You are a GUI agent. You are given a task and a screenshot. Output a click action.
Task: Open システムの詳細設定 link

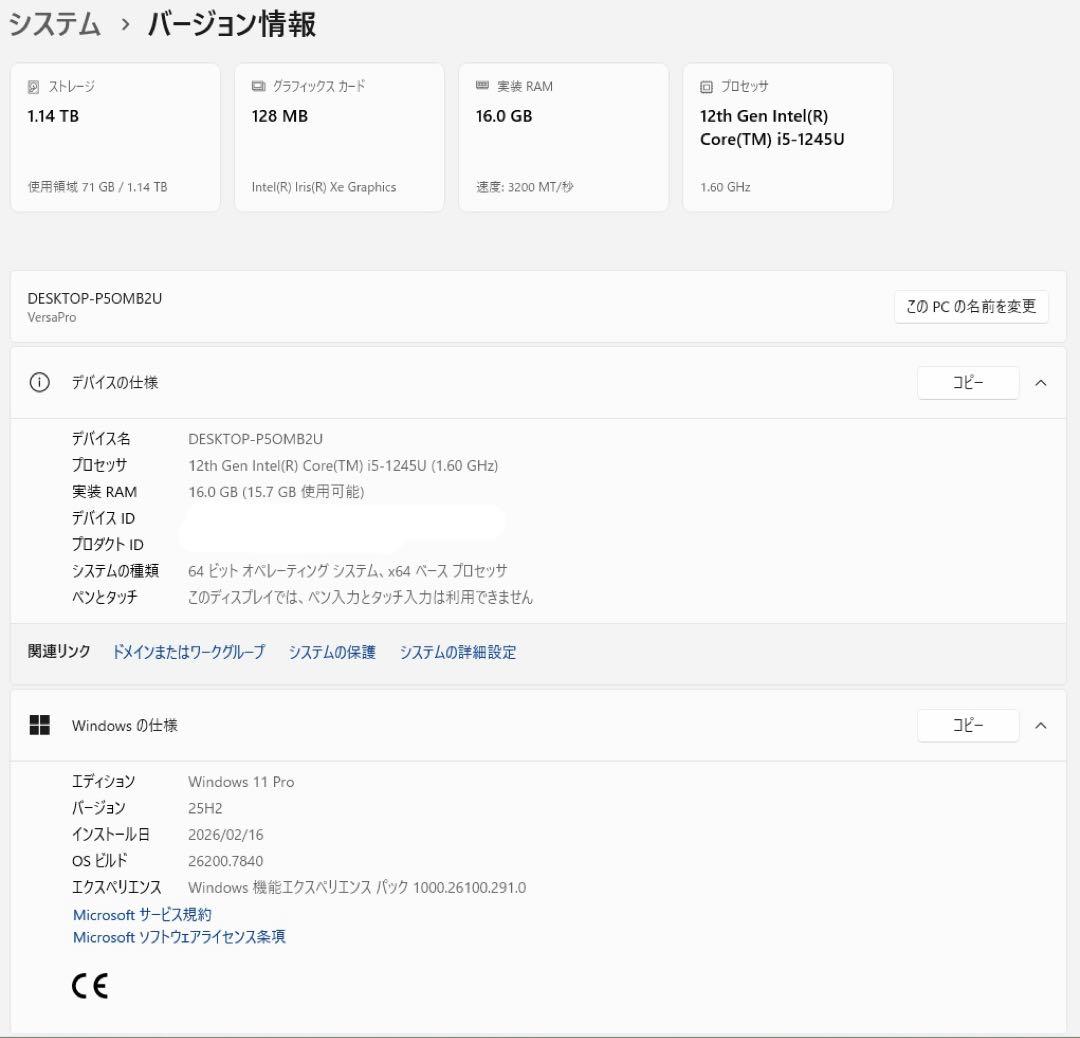(458, 652)
